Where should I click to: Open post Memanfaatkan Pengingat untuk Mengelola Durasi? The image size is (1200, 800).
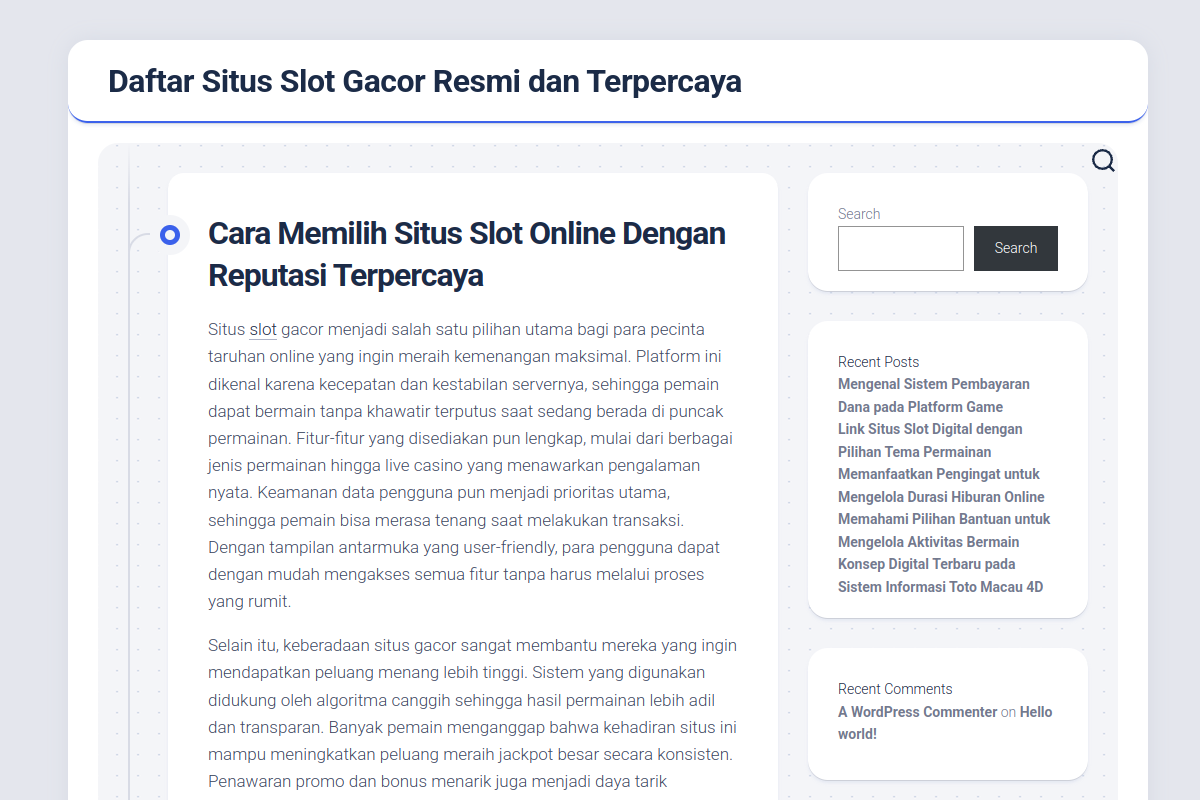point(941,485)
